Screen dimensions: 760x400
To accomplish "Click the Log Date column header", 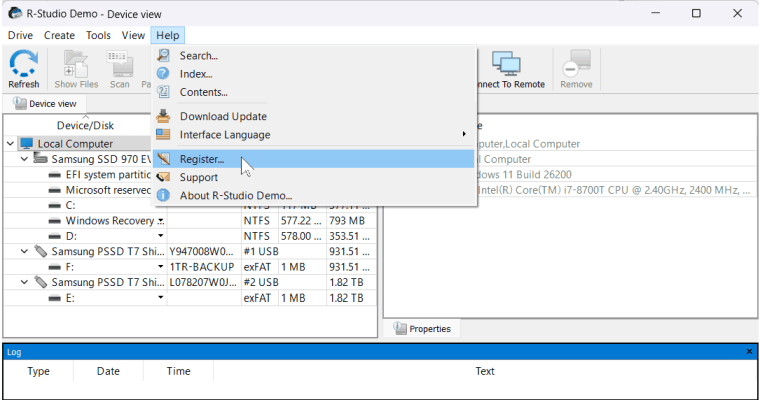I will coord(108,371).
